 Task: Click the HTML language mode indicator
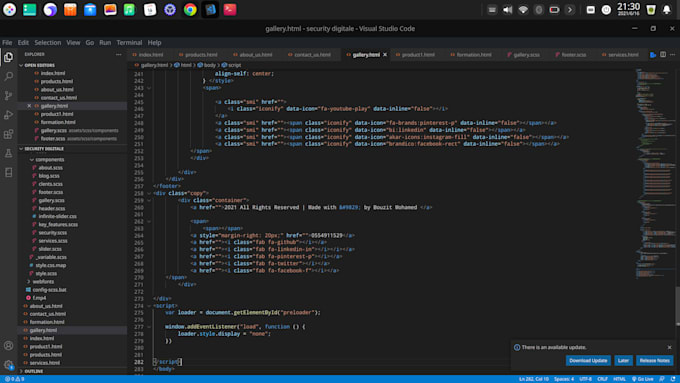pyautogui.click(x=619, y=379)
